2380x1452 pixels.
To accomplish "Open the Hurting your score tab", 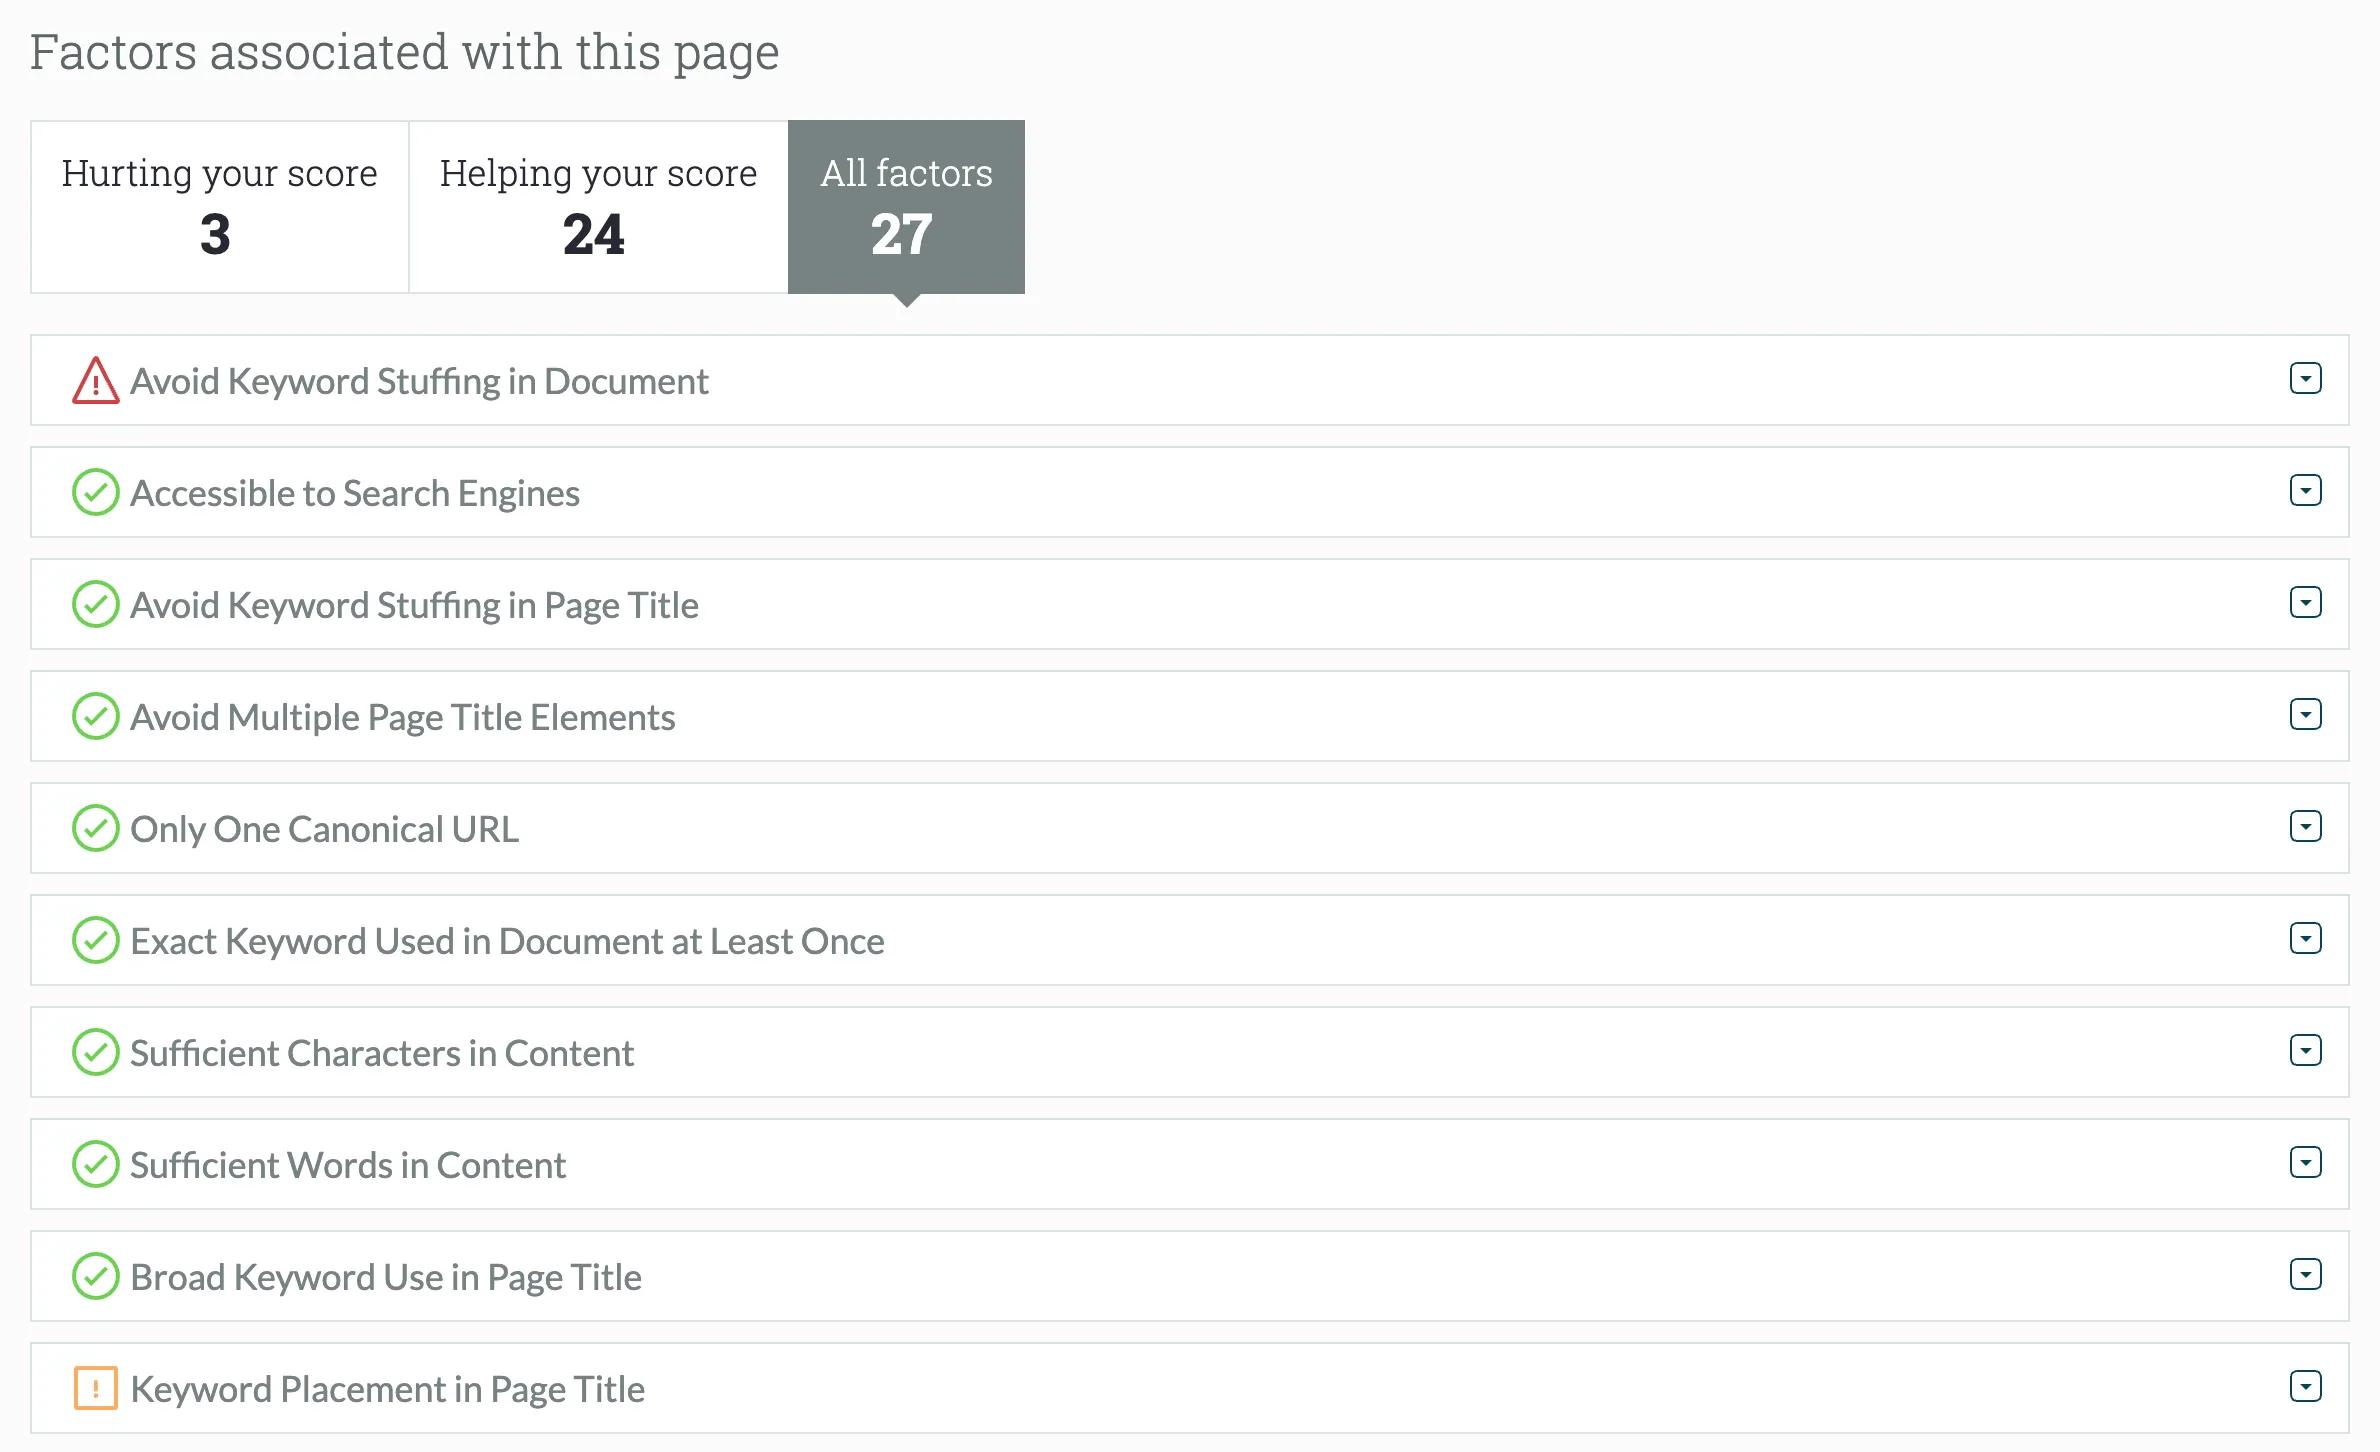I will pyautogui.click(x=220, y=207).
